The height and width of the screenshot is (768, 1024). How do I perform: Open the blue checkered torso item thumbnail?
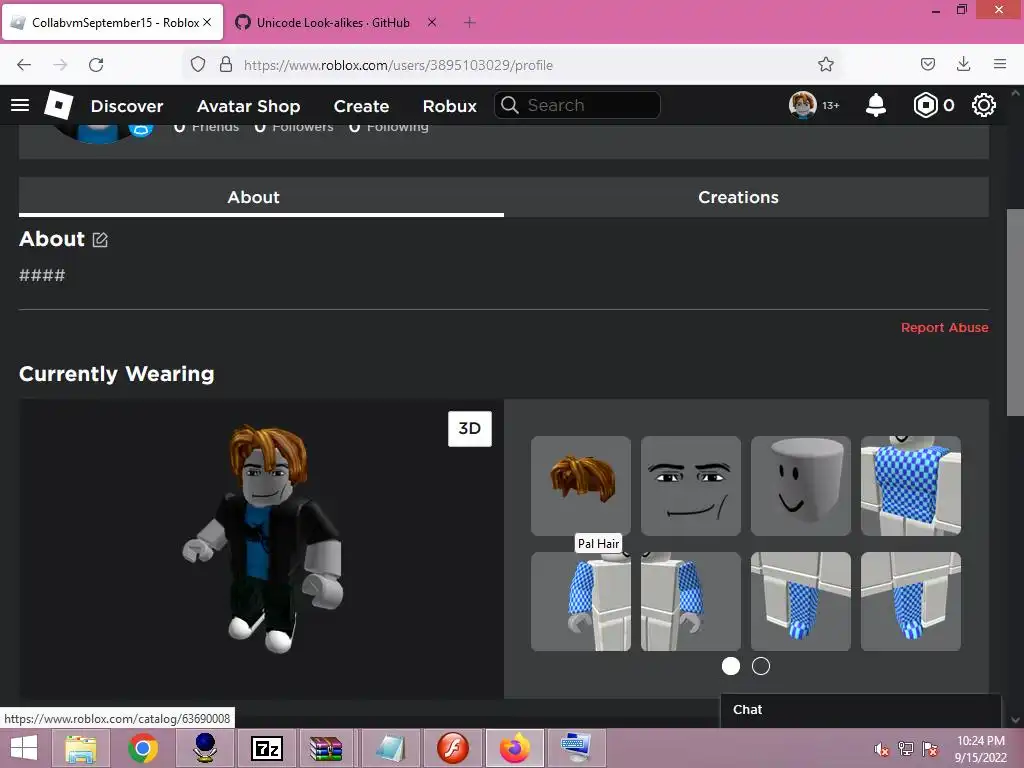(910, 486)
